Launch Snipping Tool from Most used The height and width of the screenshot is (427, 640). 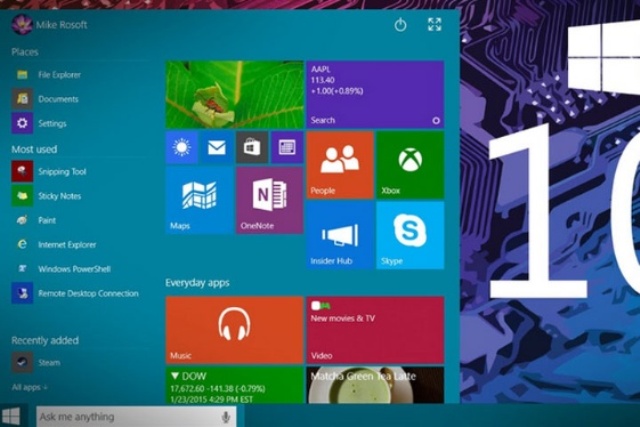pos(62,172)
